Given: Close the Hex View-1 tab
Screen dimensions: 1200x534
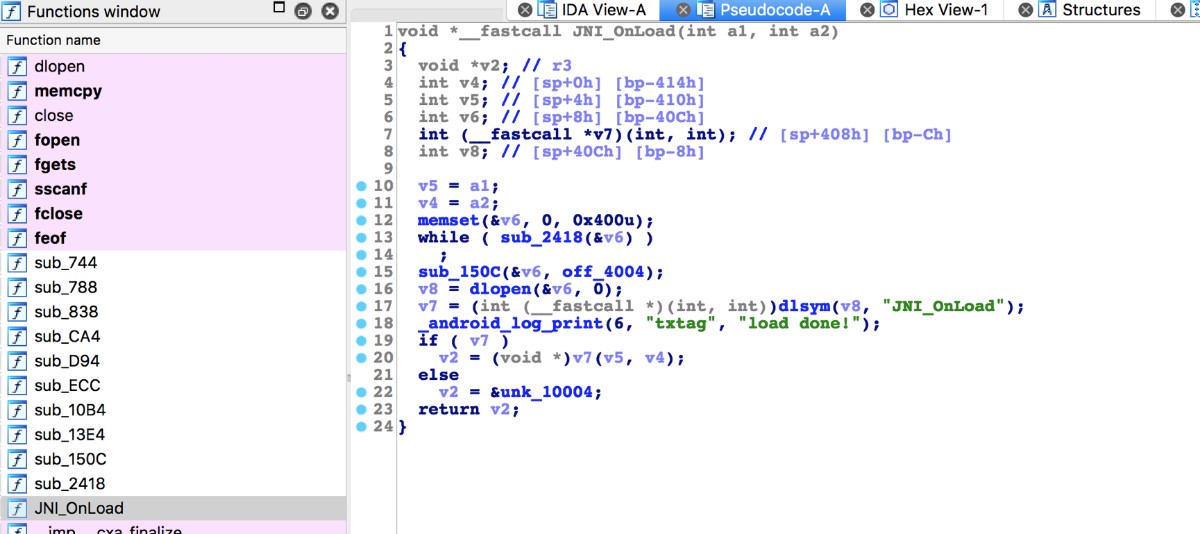Looking at the screenshot, I should pos(866,10).
